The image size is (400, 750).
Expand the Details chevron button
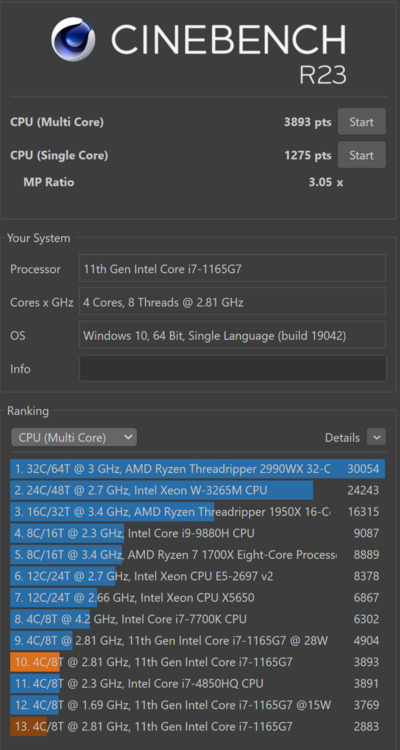click(x=376, y=437)
